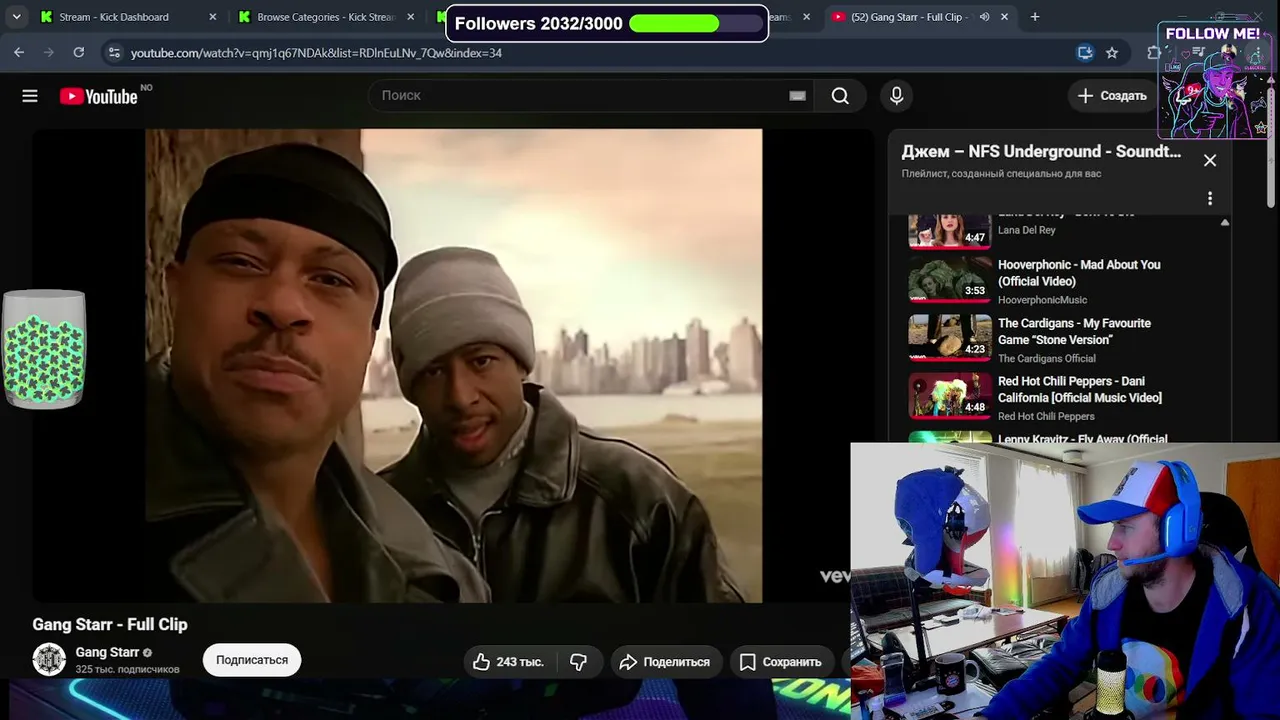Click the Джем – NFS Underground playlist title

(1041, 152)
